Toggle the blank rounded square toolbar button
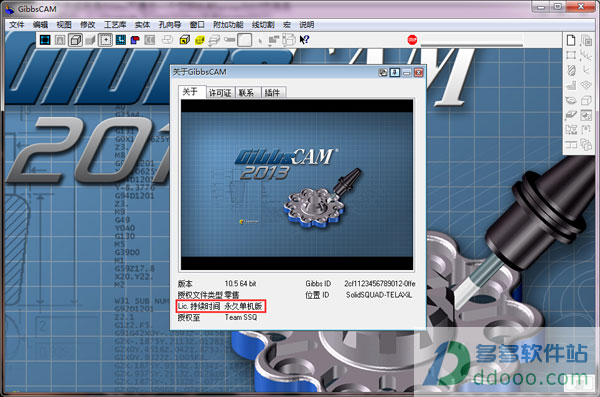This screenshot has height=397, width=600. click(245, 40)
